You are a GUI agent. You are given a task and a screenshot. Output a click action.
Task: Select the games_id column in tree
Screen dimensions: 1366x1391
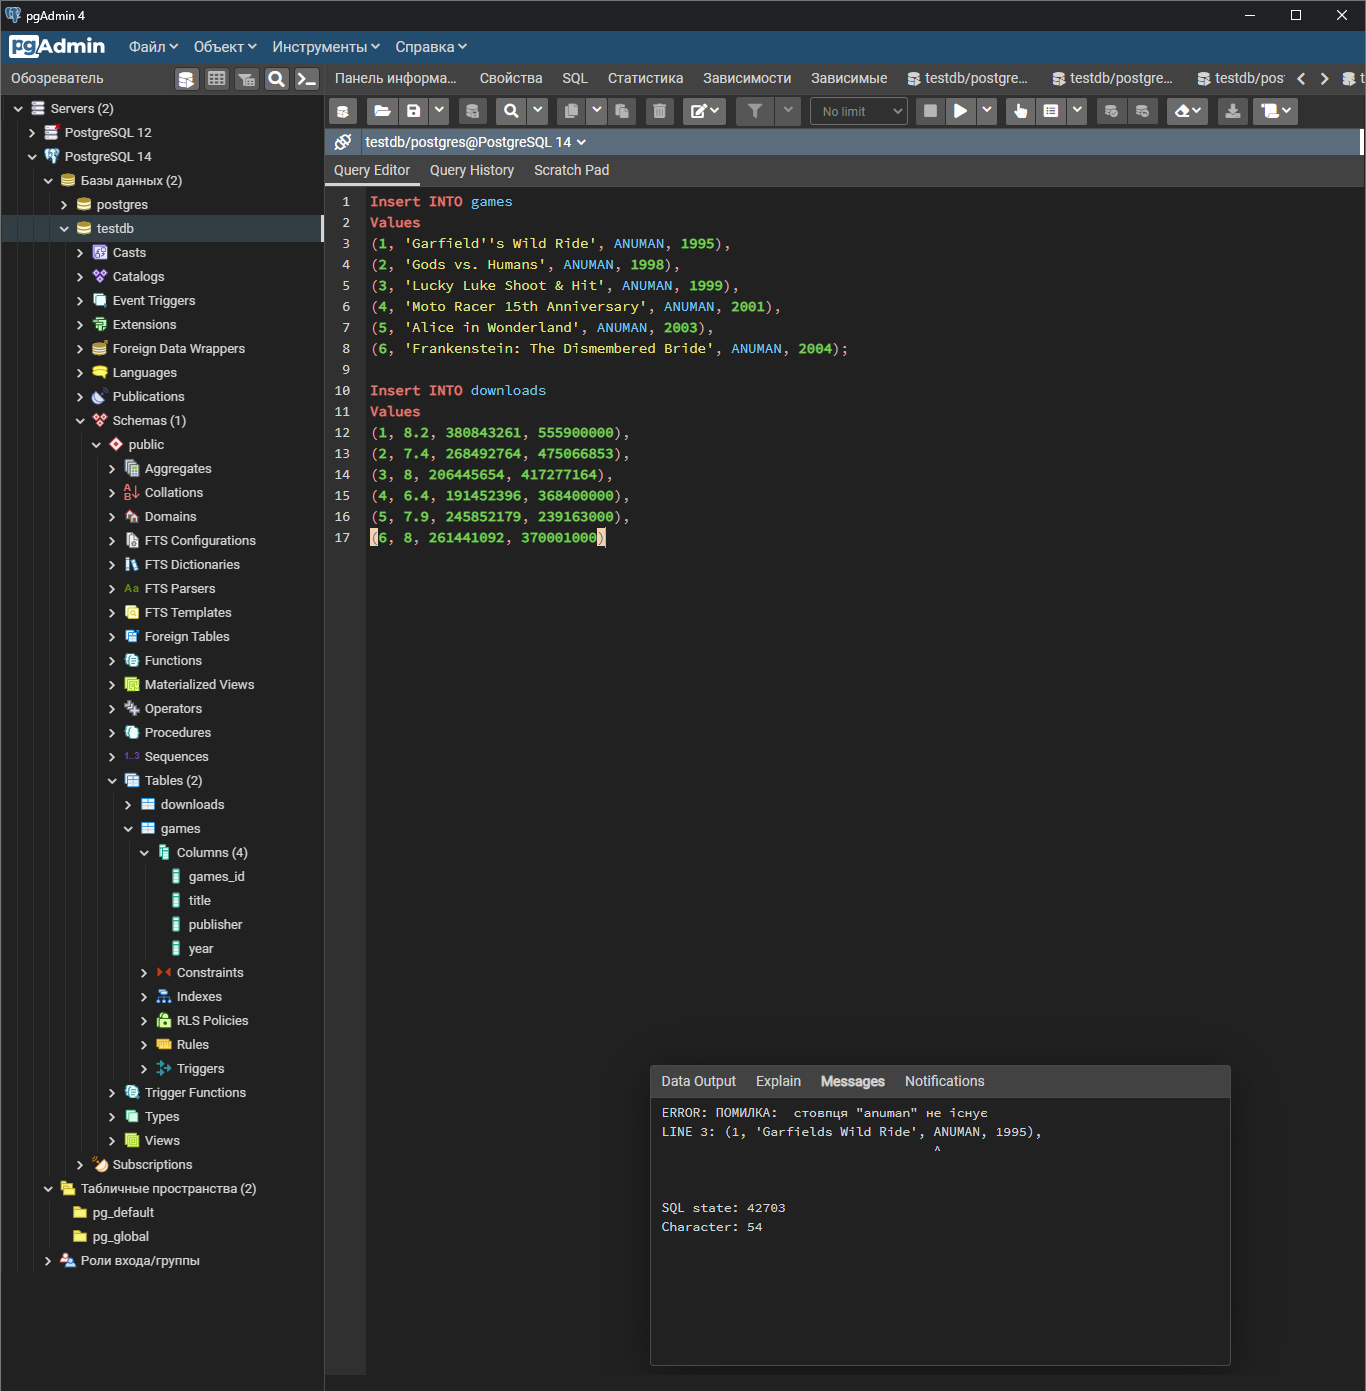[216, 877]
